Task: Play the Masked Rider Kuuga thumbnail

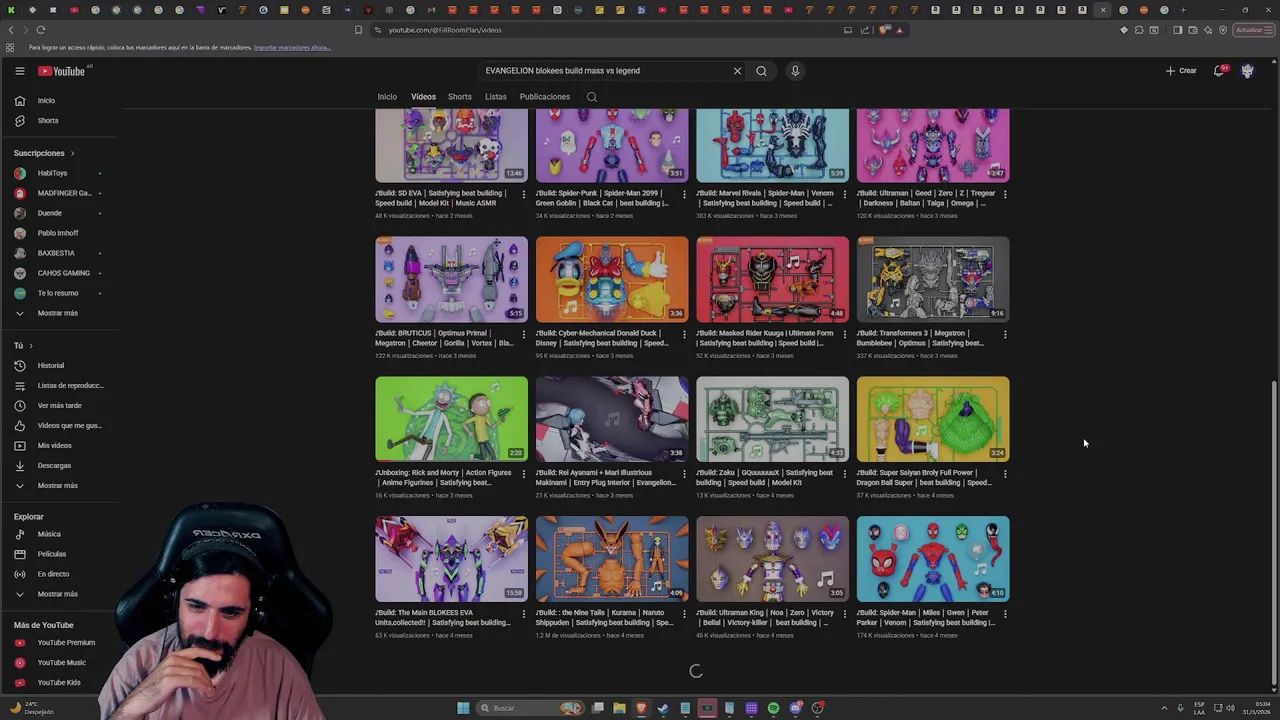Action: click(x=772, y=279)
